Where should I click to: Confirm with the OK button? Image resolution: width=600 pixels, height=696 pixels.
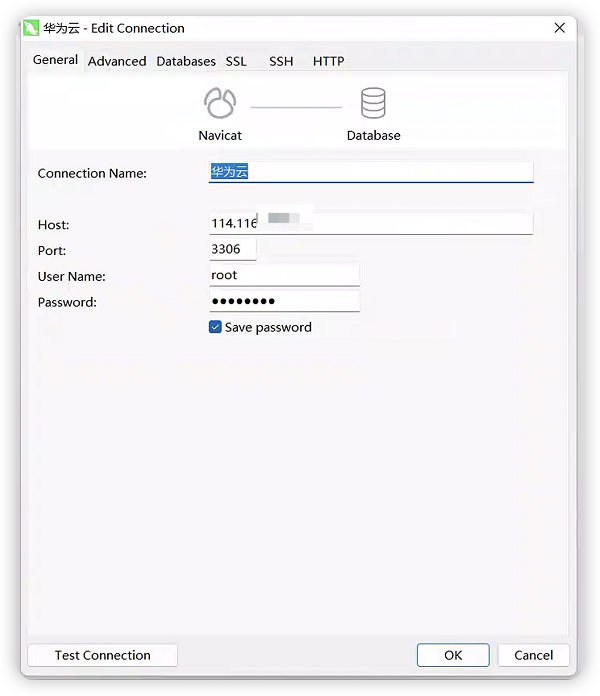click(453, 655)
